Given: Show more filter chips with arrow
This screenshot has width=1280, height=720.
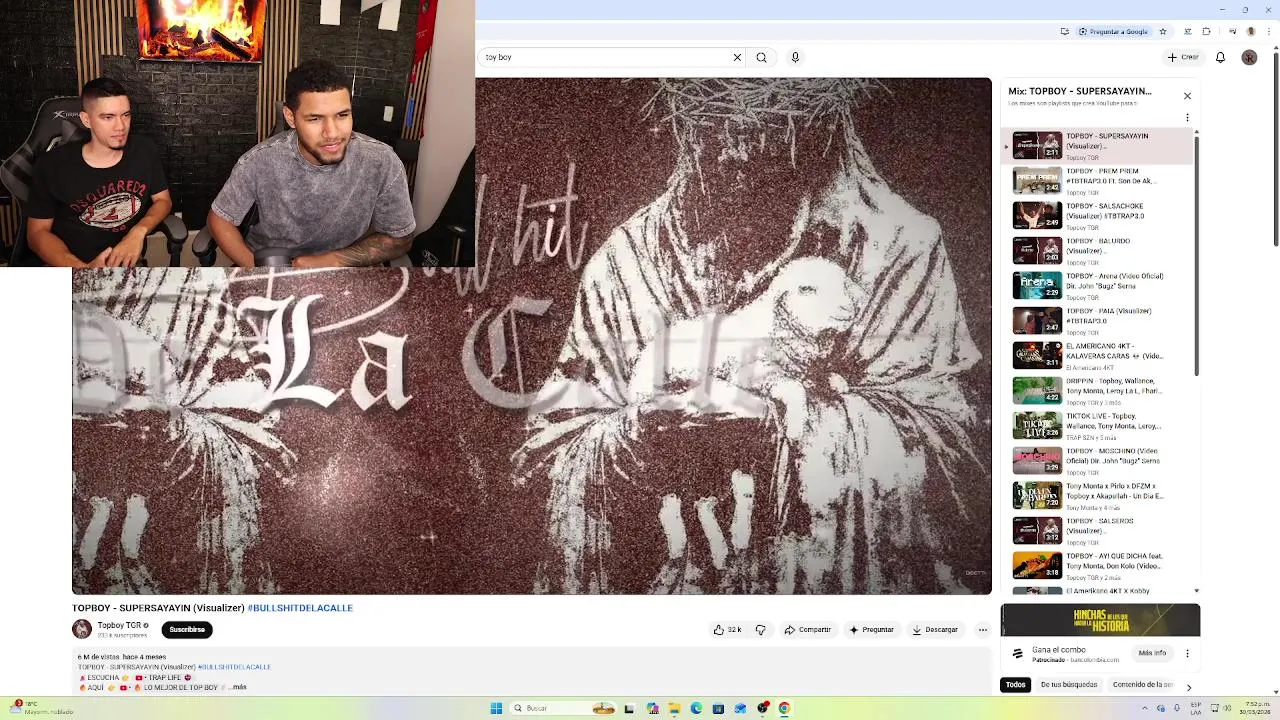Looking at the screenshot, I should click(x=1189, y=687).
